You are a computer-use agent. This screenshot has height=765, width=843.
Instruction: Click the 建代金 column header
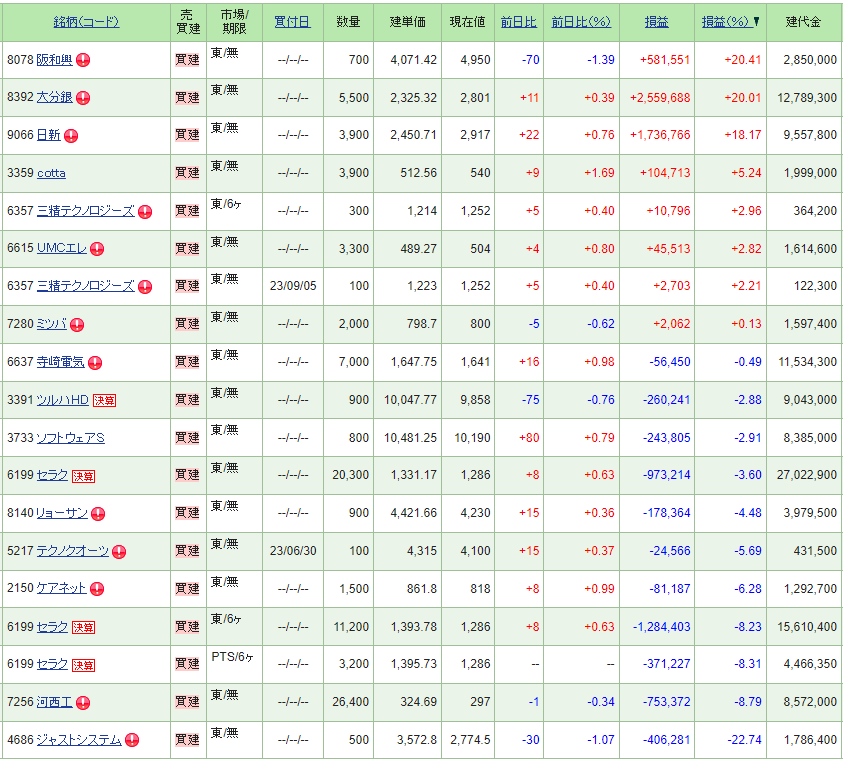click(803, 22)
